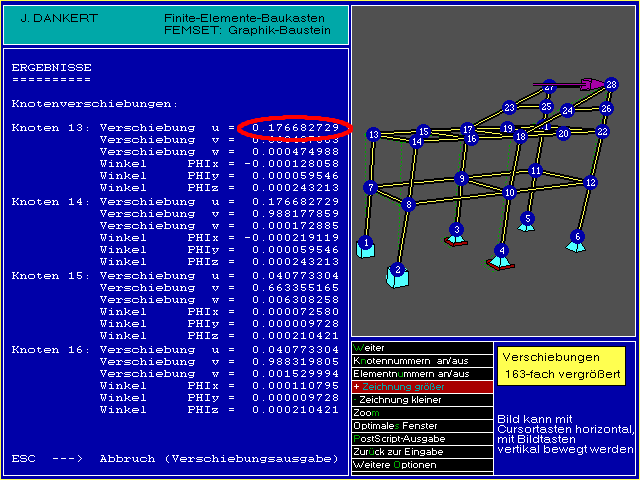Choose Zoom from the menu
The image size is (640, 480).
[x=421, y=412]
